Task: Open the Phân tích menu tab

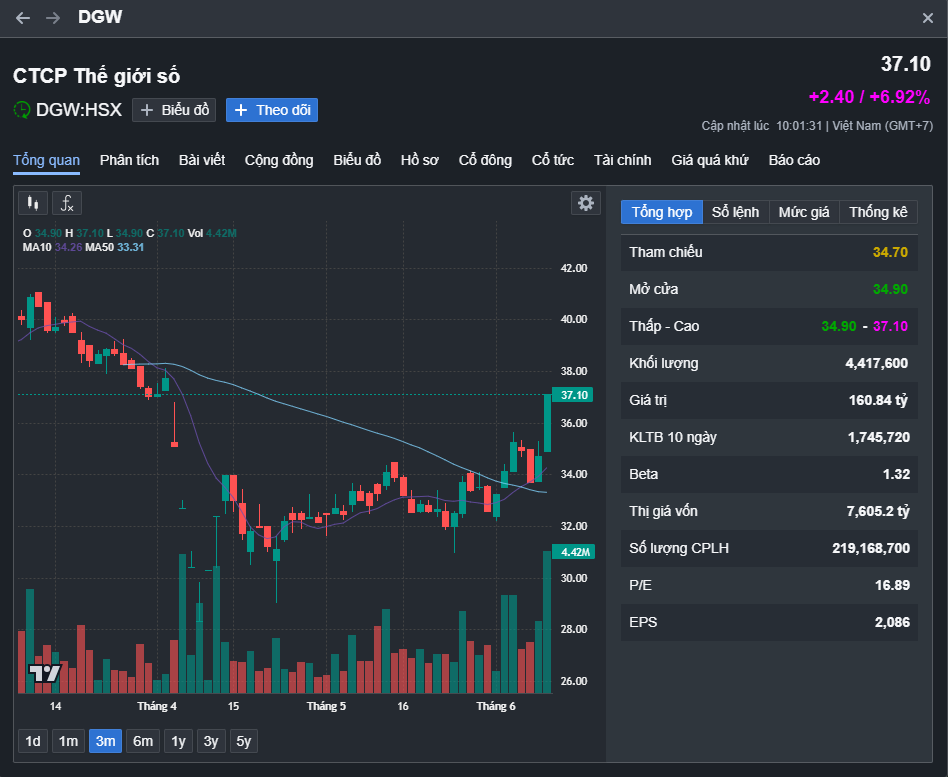Action: pos(129,160)
